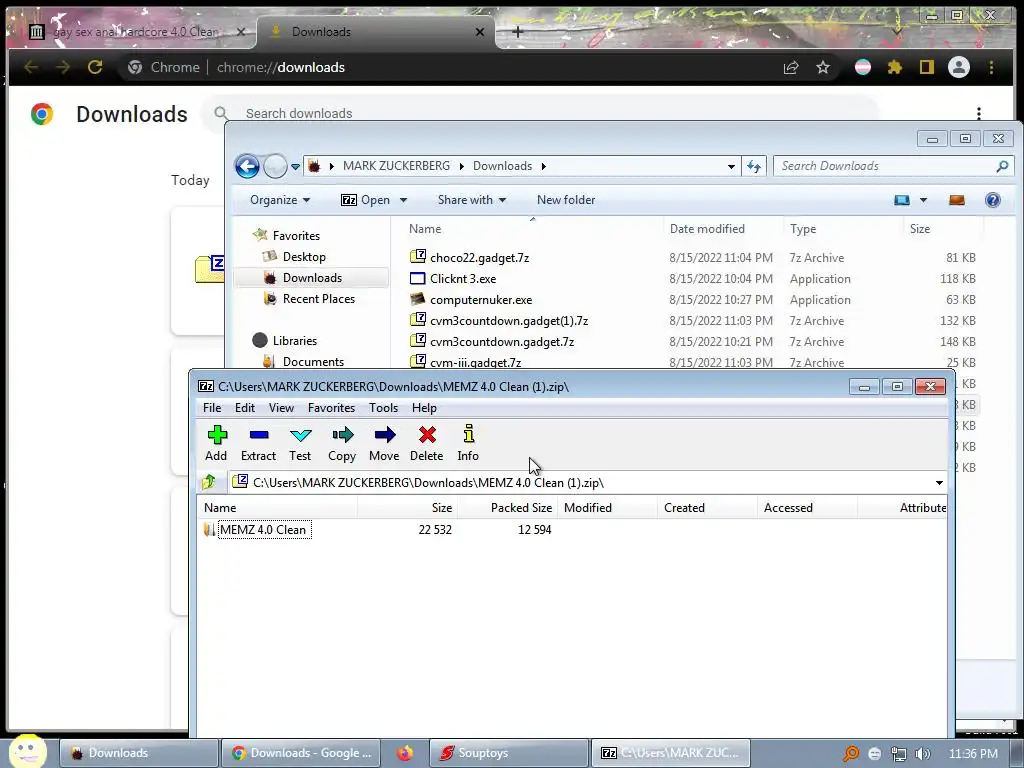Click New folder in Explorer toolbar
Viewport: 1024px width, 768px height.
pyautogui.click(x=566, y=200)
